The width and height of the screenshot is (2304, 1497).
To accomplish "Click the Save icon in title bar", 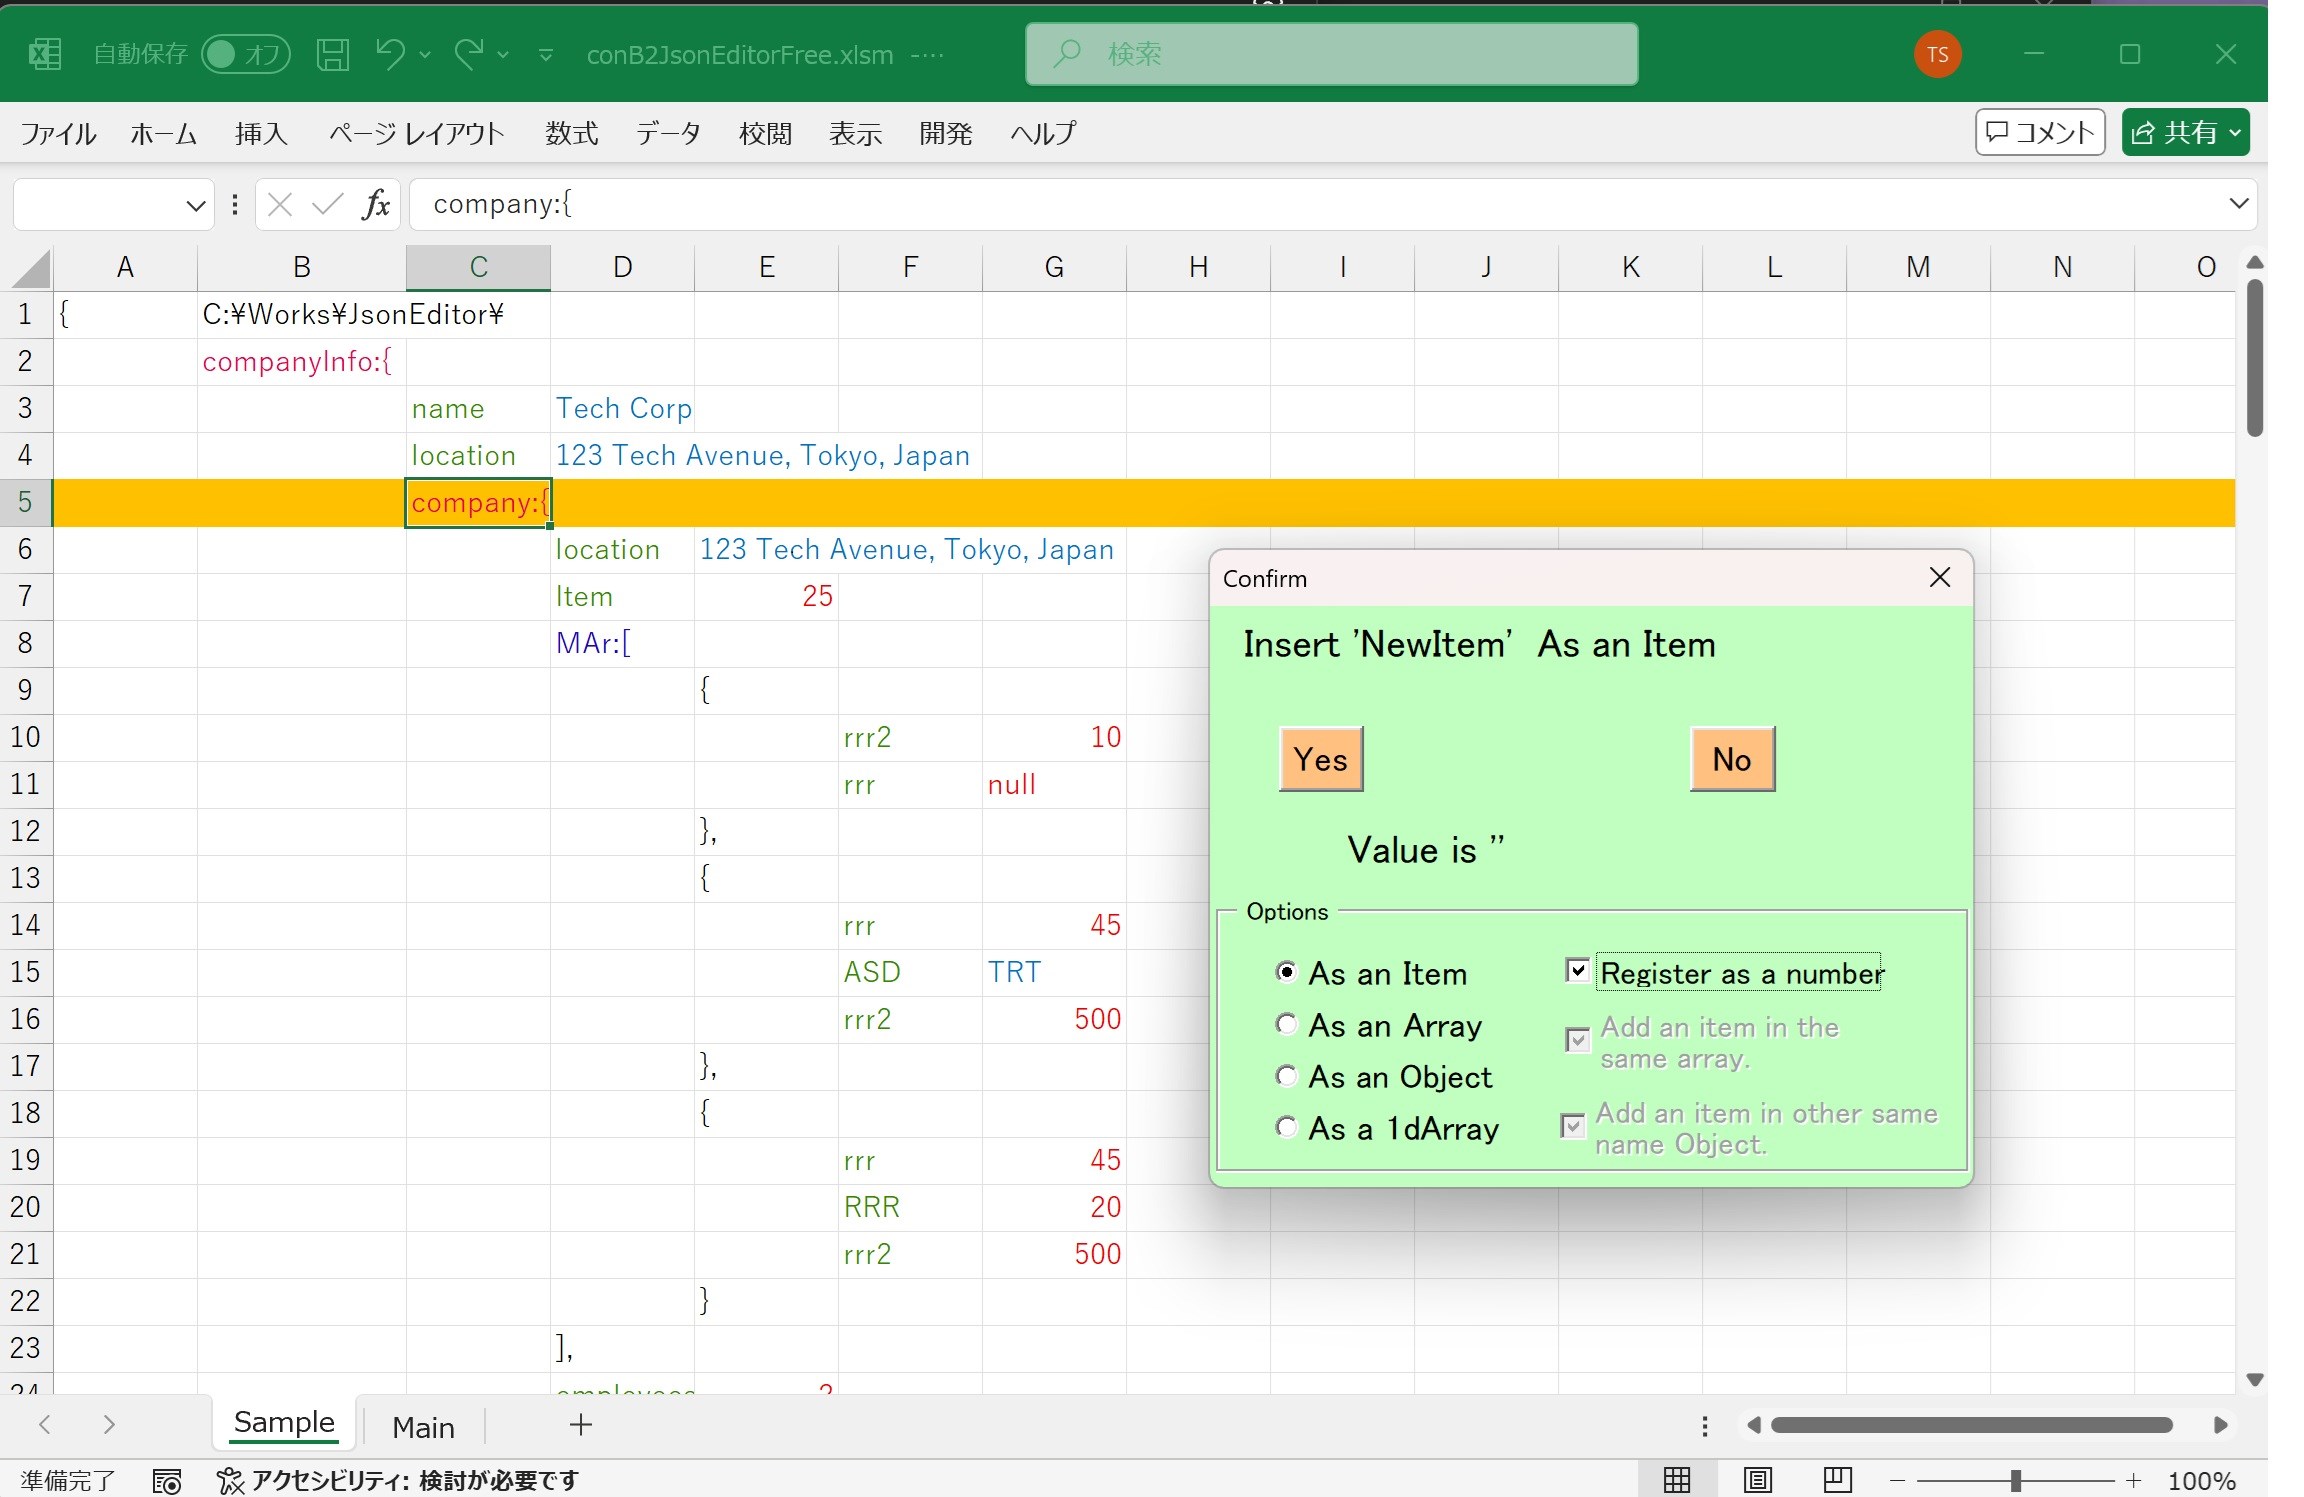I will click(332, 54).
